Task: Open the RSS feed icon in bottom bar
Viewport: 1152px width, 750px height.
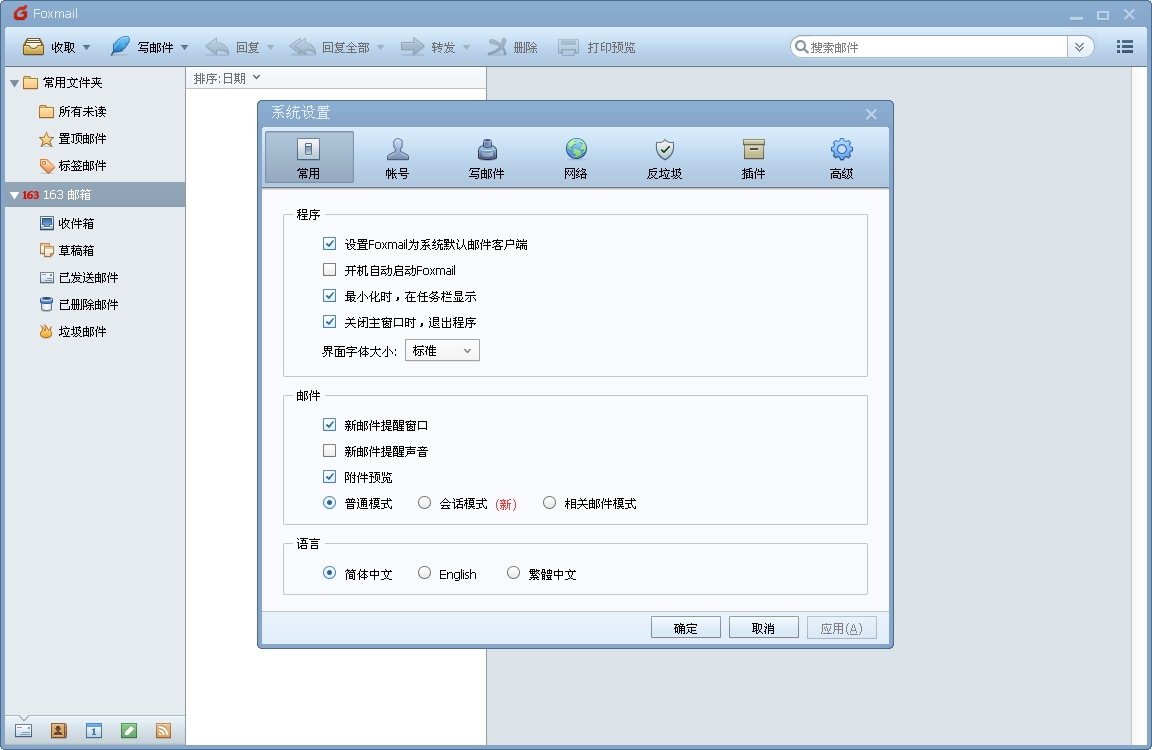Action: 163,731
